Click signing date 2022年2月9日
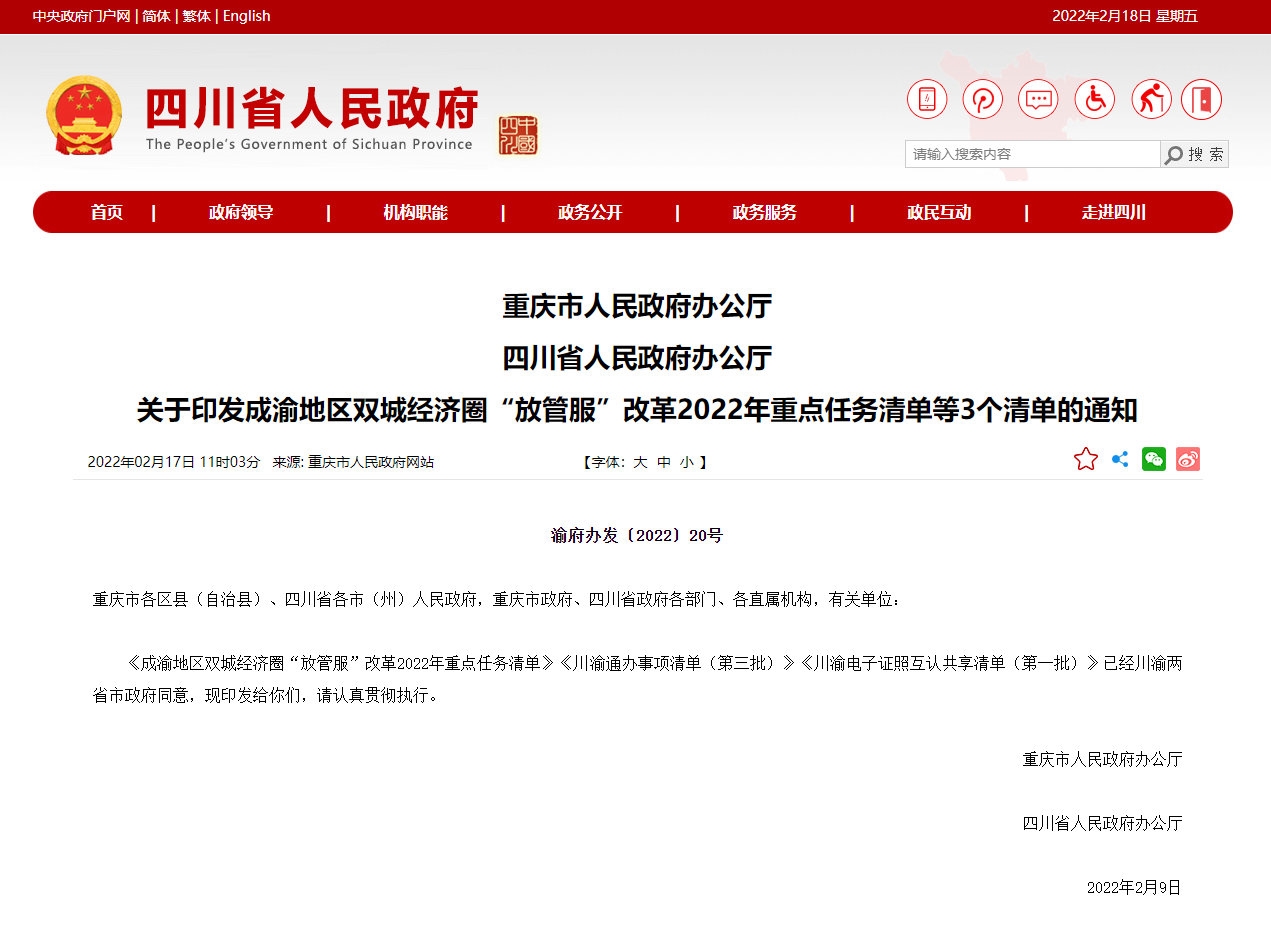1271x933 pixels. (x=1134, y=887)
